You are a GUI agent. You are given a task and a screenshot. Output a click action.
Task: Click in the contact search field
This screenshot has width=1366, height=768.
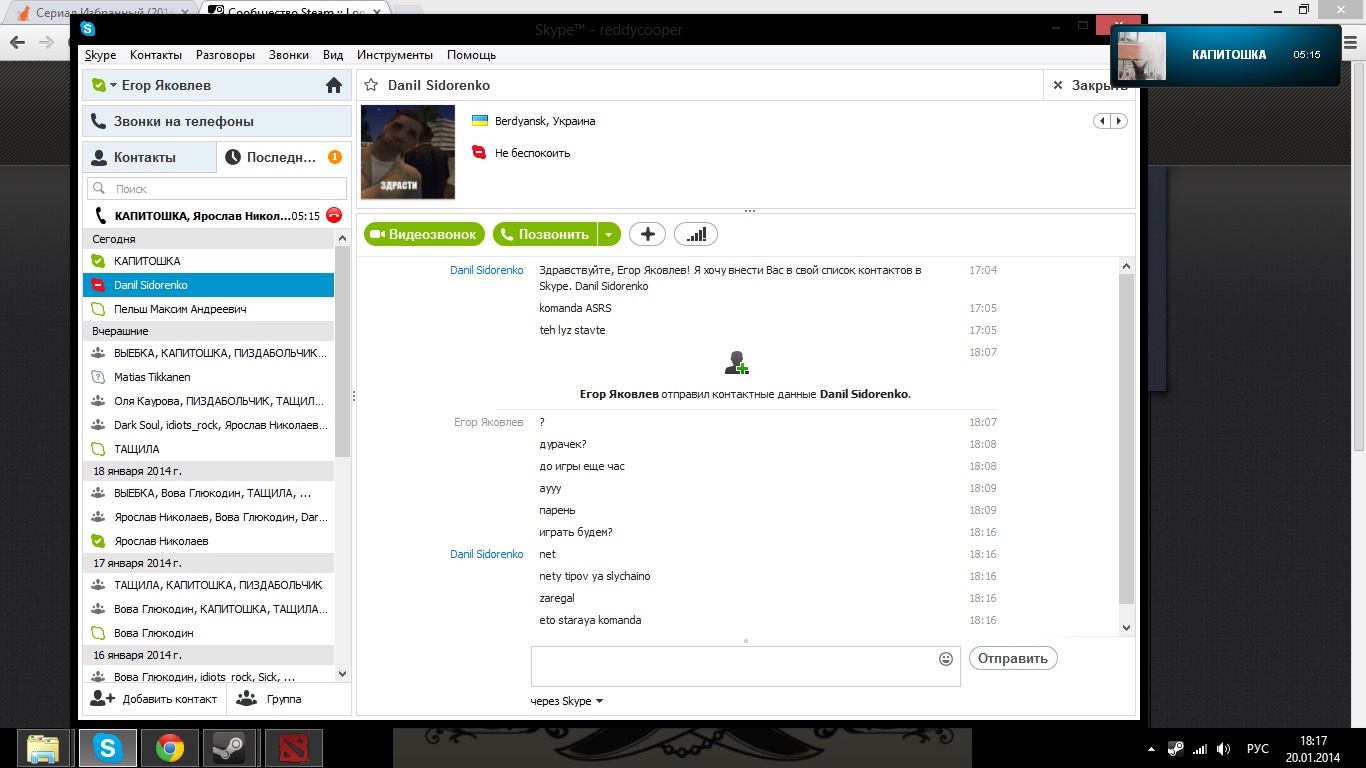(x=217, y=188)
